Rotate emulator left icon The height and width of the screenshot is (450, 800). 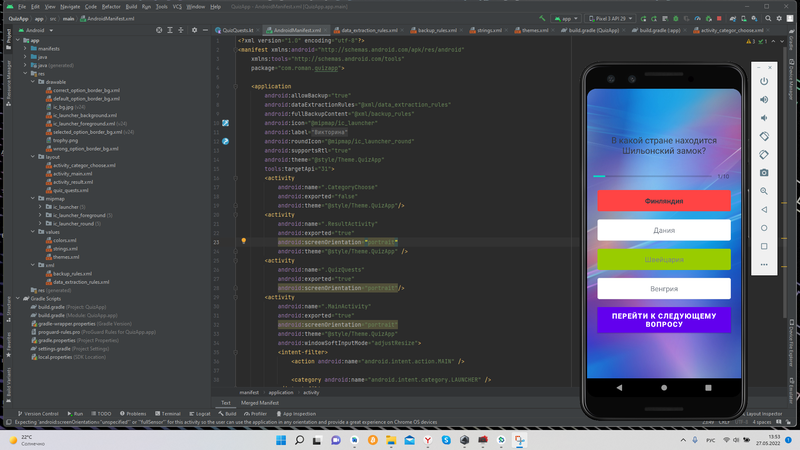pyautogui.click(x=765, y=136)
